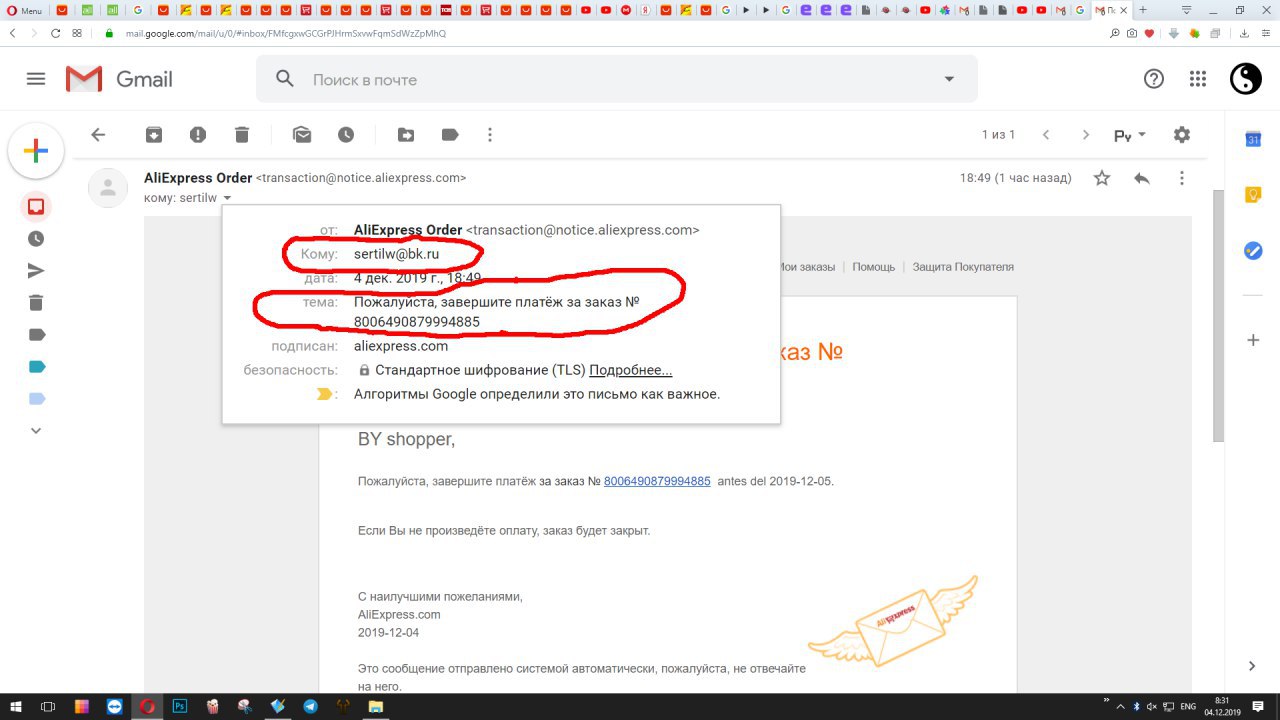Take Opera snapshot with camera icon
This screenshot has height=720, width=1280.
pyautogui.click(x=1132, y=33)
